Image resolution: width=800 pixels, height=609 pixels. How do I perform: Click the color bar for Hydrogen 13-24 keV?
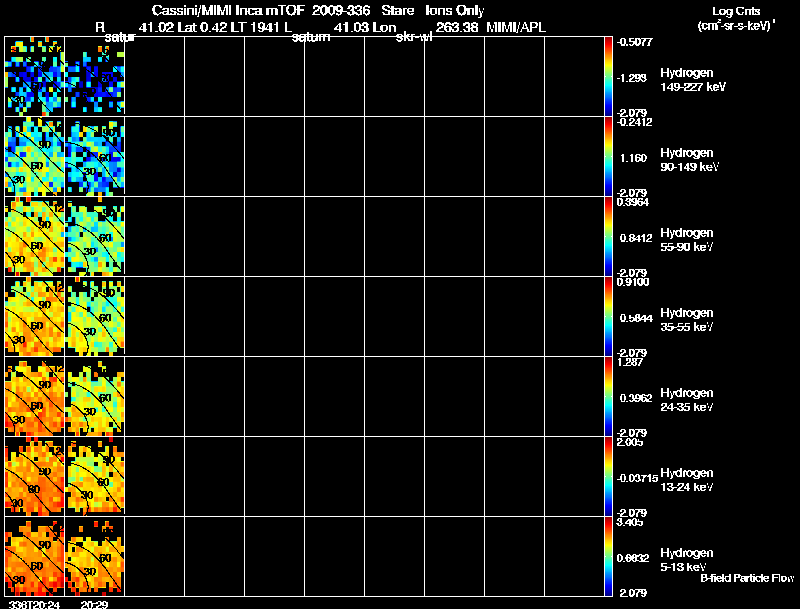(x=608, y=476)
